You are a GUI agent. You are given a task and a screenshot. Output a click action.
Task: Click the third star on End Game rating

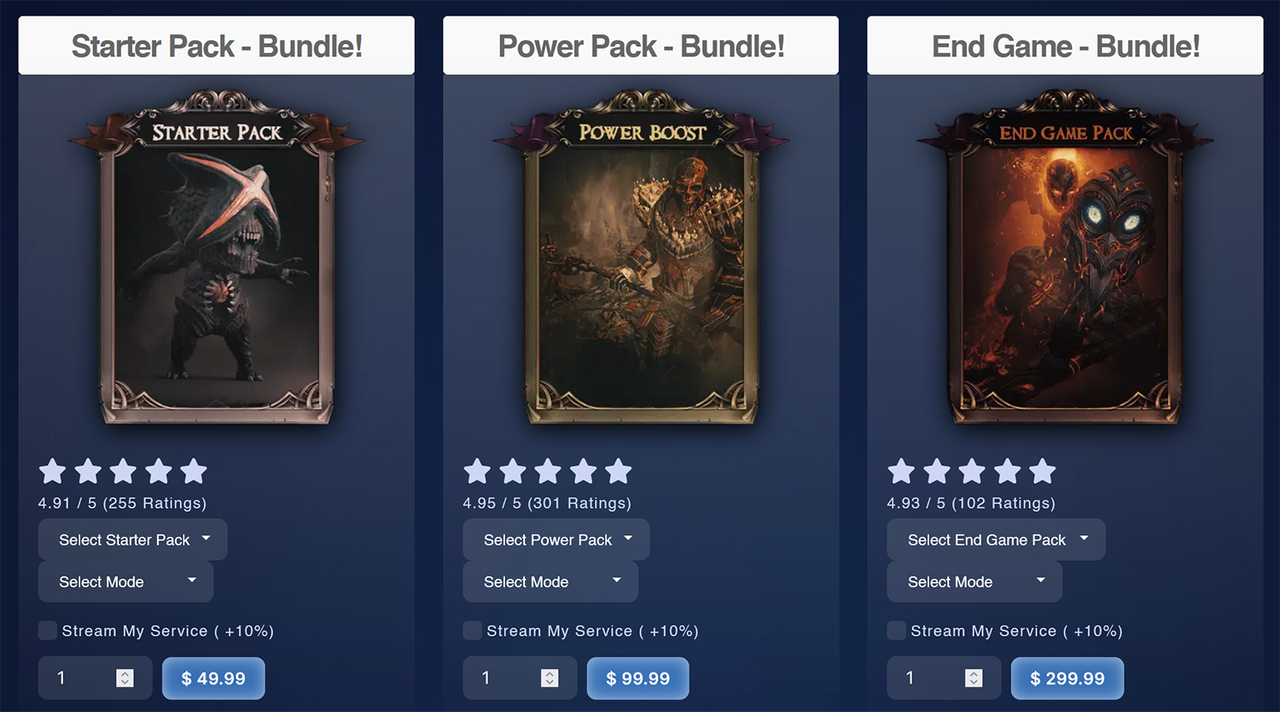coord(972,471)
